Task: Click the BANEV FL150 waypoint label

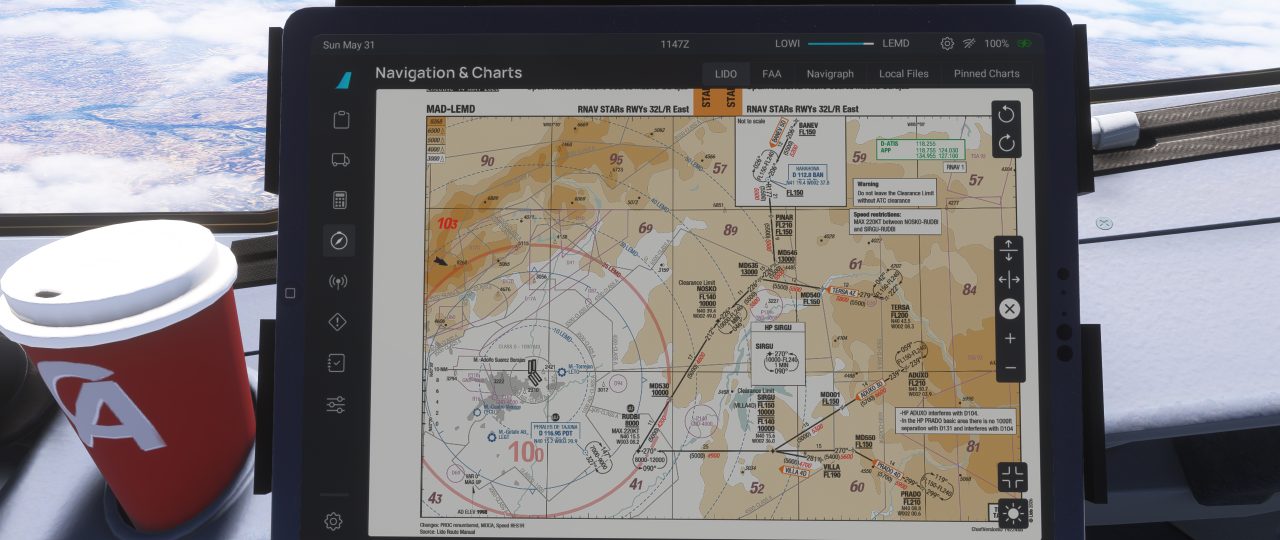Action: (x=808, y=128)
